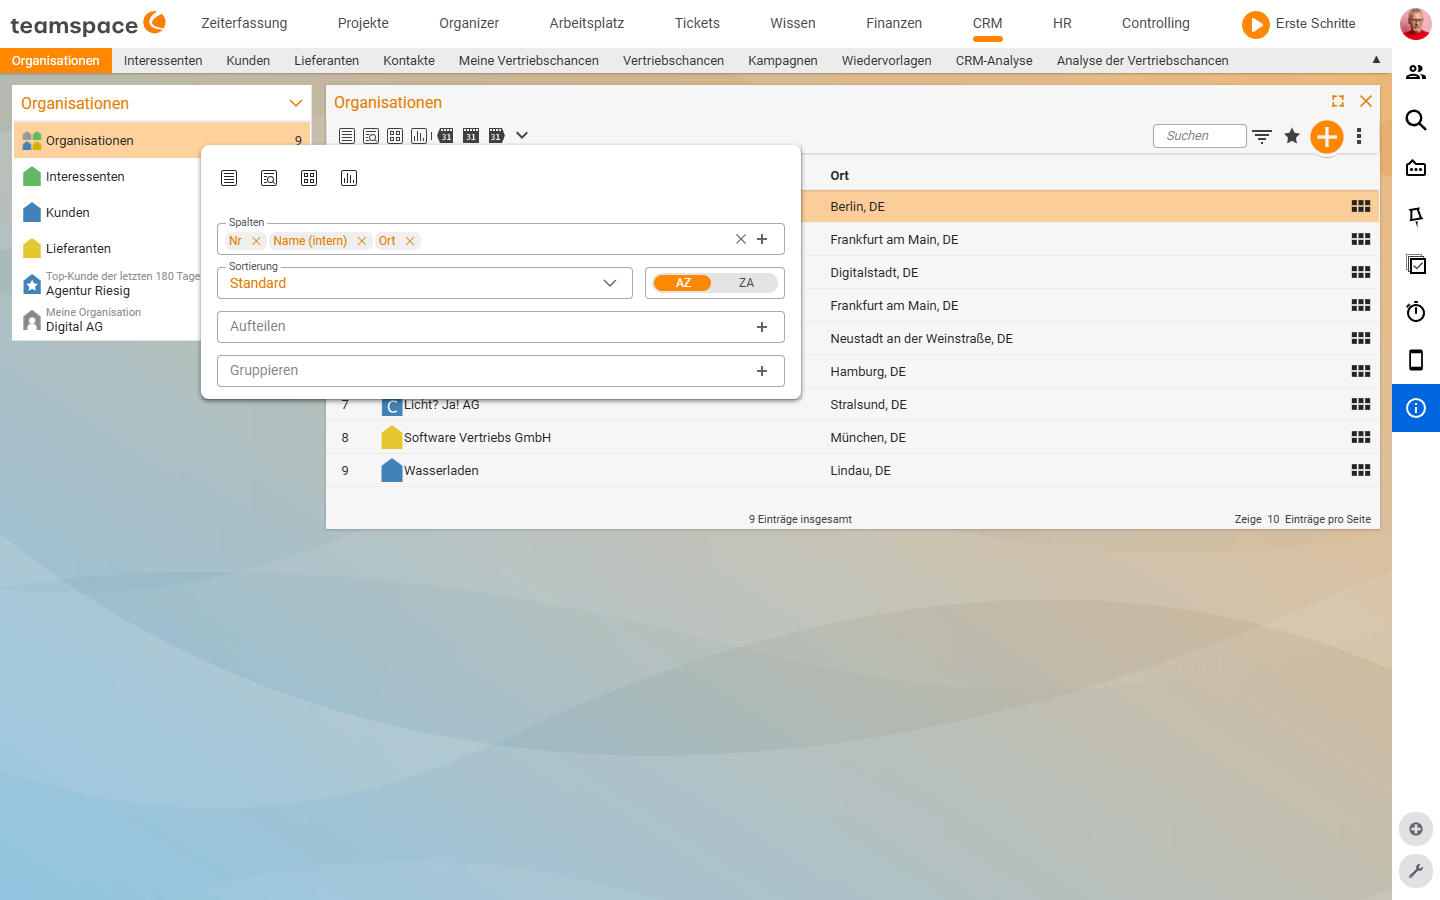Image resolution: width=1440 pixels, height=900 pixels.
Task: Open Sortierung Standard dropdown
Action: tap(425, 283)
